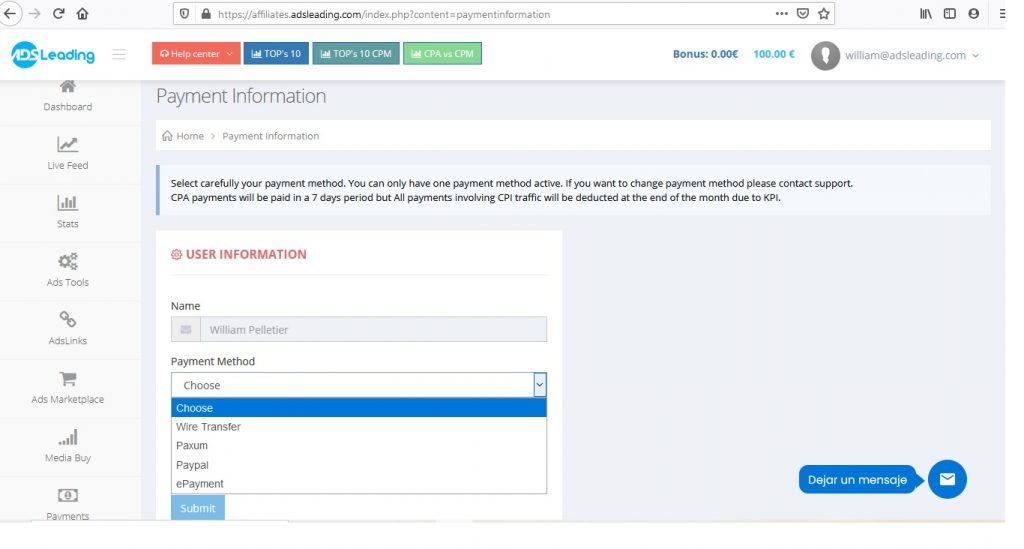Open the CPA vs CPM button
Viewport: 1024px width, 549px height.
click(442, 54)
